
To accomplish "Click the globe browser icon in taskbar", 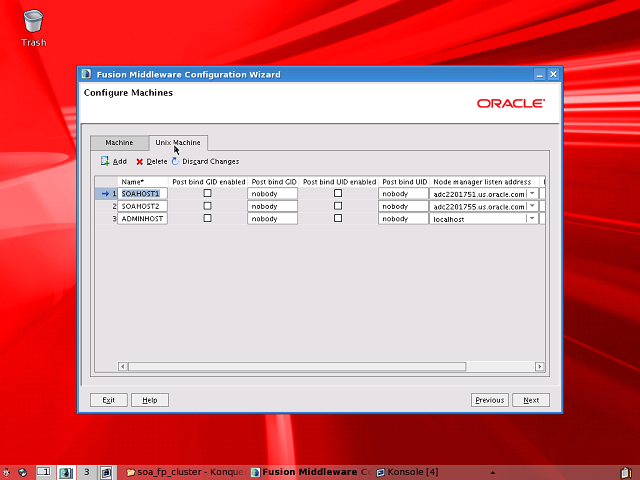I will [x=23, y=473].
